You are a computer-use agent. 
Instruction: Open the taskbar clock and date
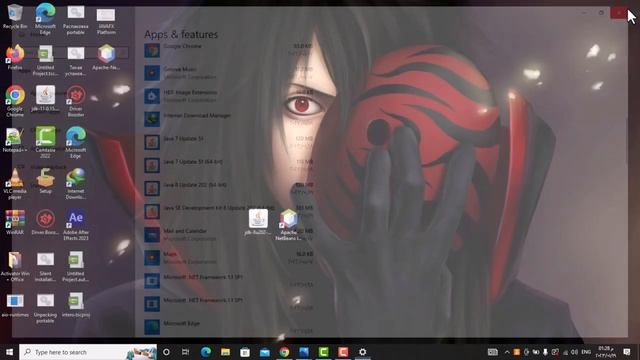605,352
